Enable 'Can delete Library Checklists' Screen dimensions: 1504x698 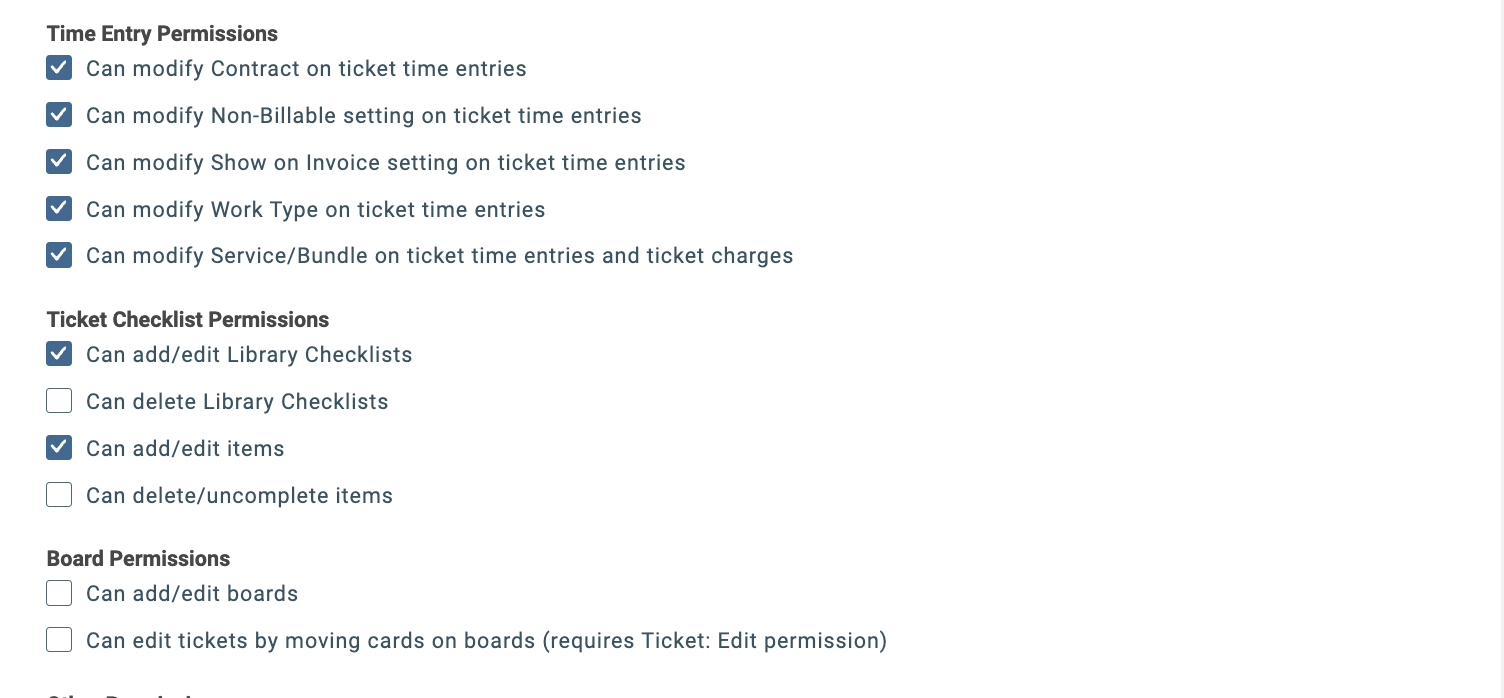tap(59, 400)
